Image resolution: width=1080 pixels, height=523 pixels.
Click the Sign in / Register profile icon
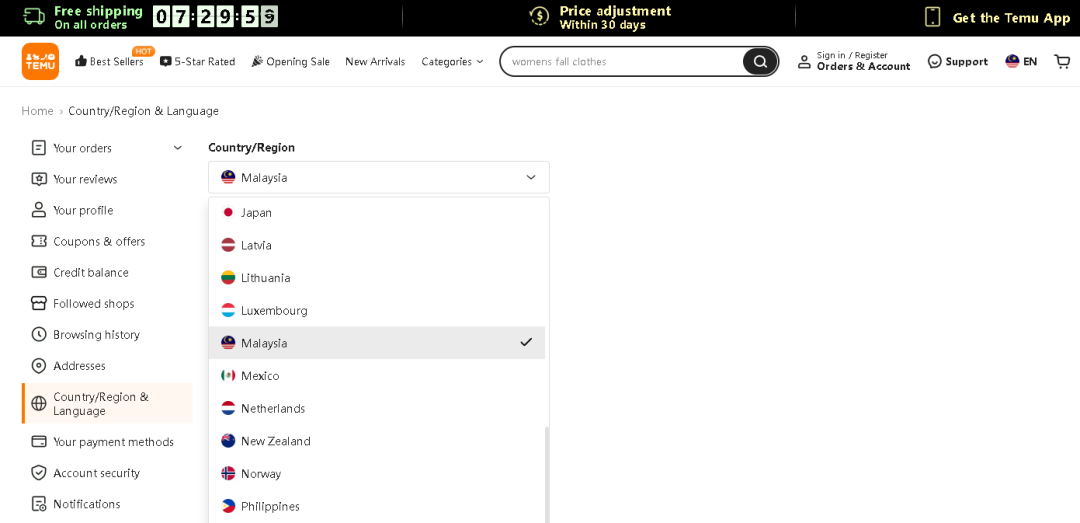pos(804,62)
